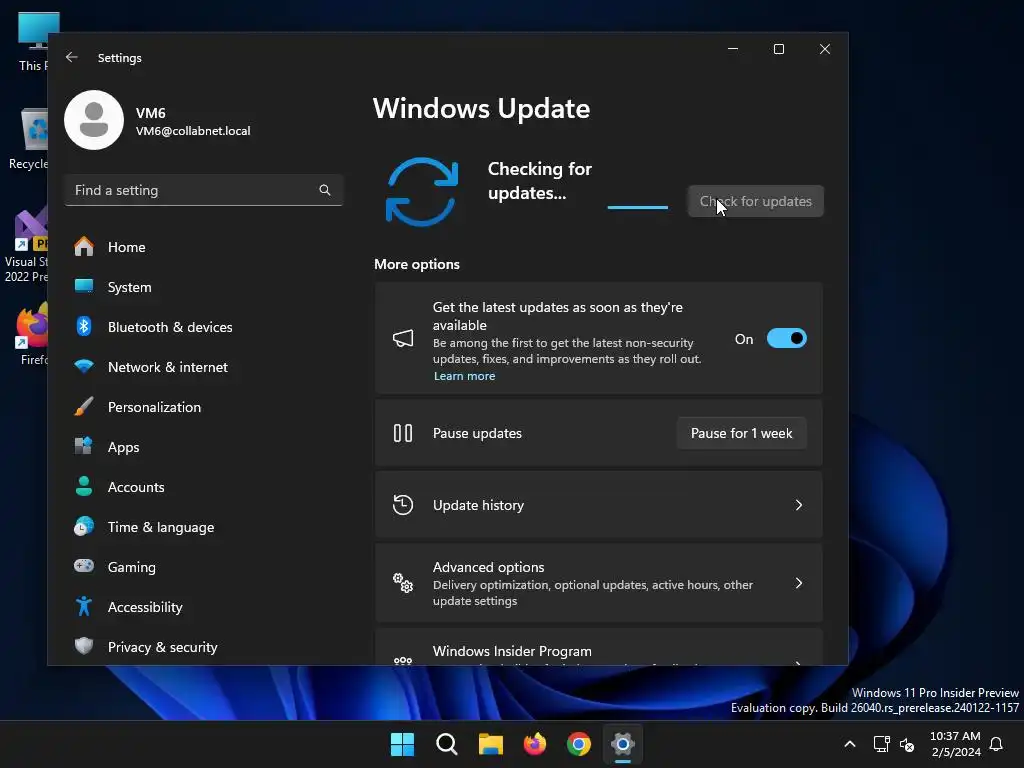
Task: Click the Apps icon in sidebar
Action: [84, 447]
